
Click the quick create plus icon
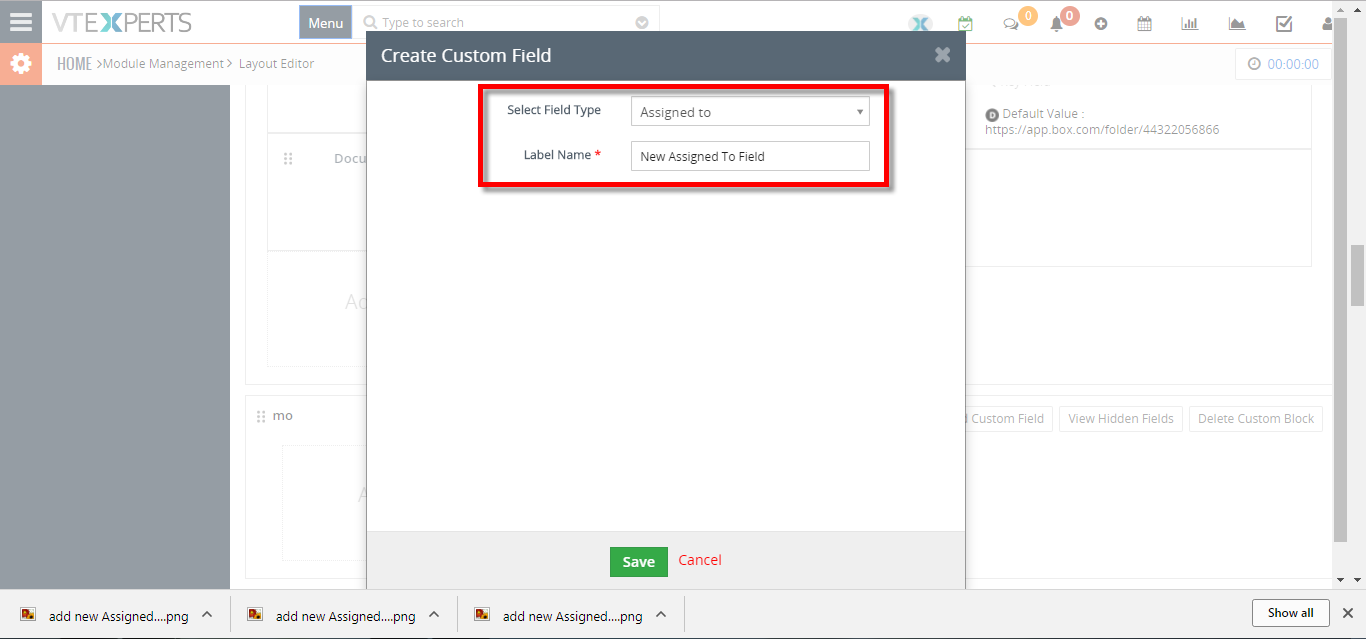point(1101,24)
